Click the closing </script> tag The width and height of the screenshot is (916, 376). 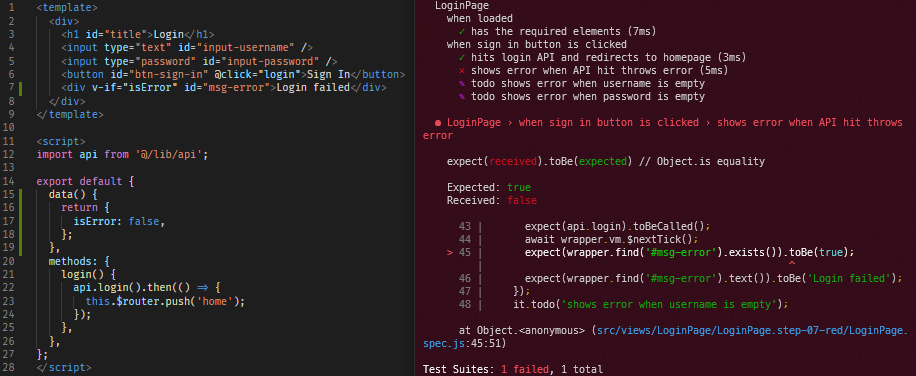pyautogui.click(x=64, y=367)
